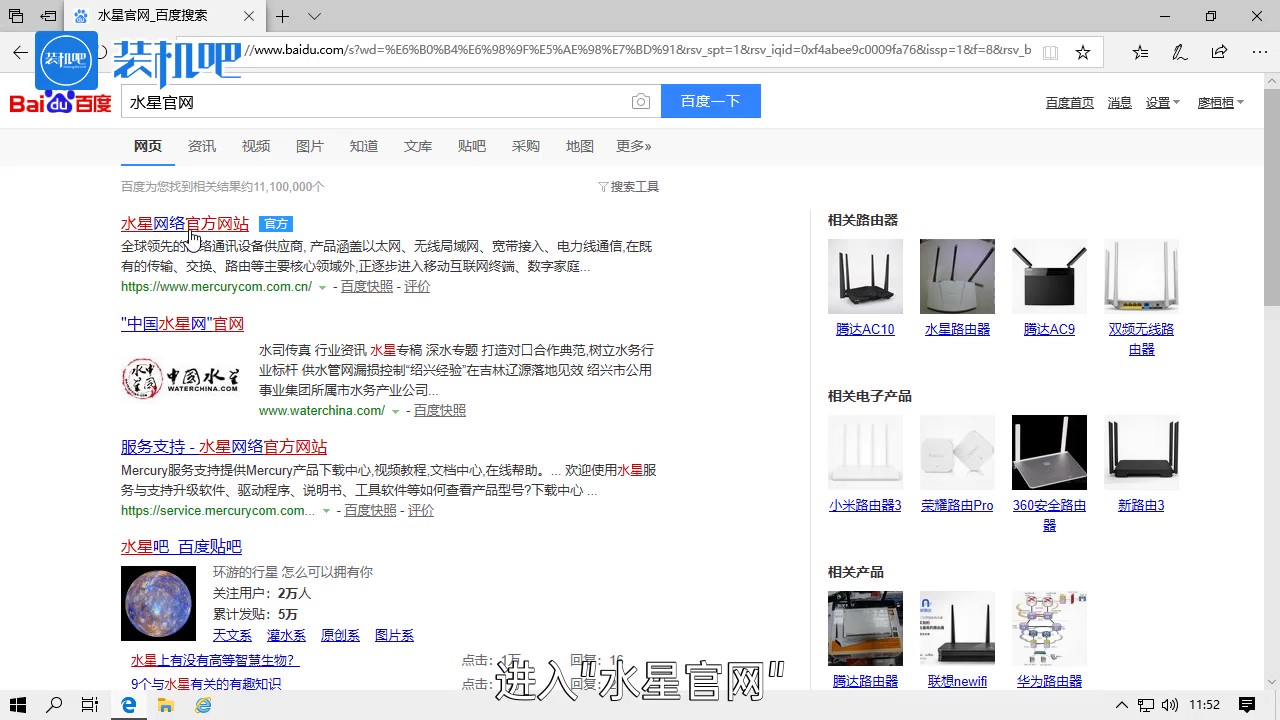Screen dimensions: 1280x720
Task: Share the page using the share icon
Action: coord(1219,51)
